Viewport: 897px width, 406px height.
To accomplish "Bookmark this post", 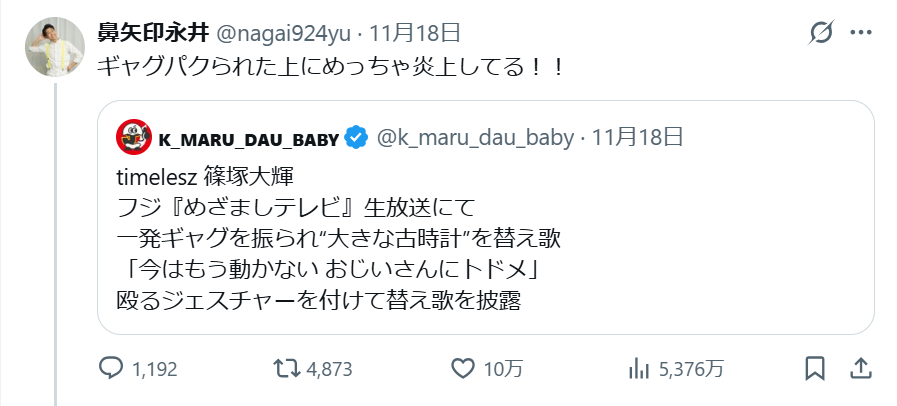I will tap(815, 368).
